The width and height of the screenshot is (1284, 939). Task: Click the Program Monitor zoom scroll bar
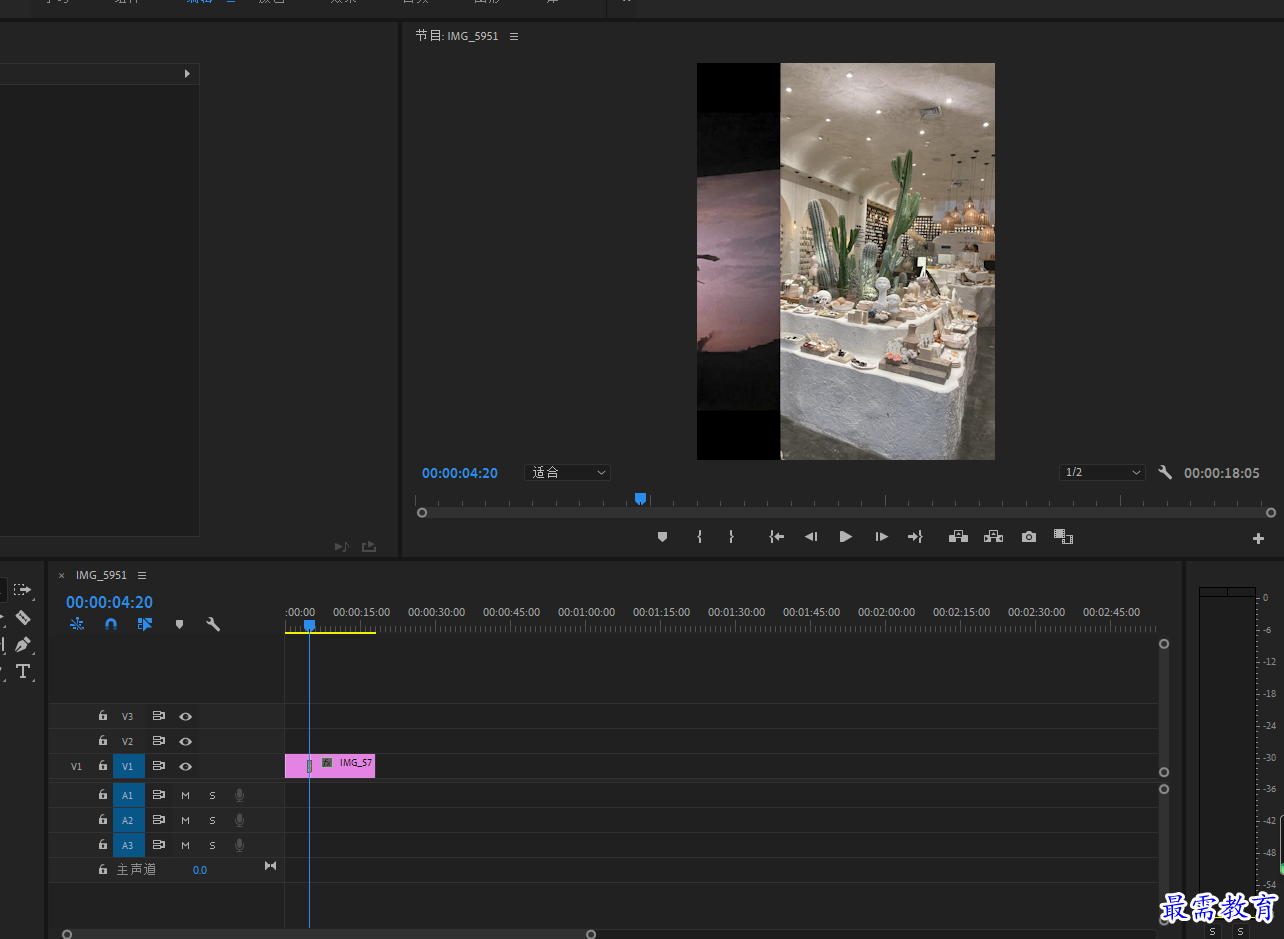(x=846, y=512)
